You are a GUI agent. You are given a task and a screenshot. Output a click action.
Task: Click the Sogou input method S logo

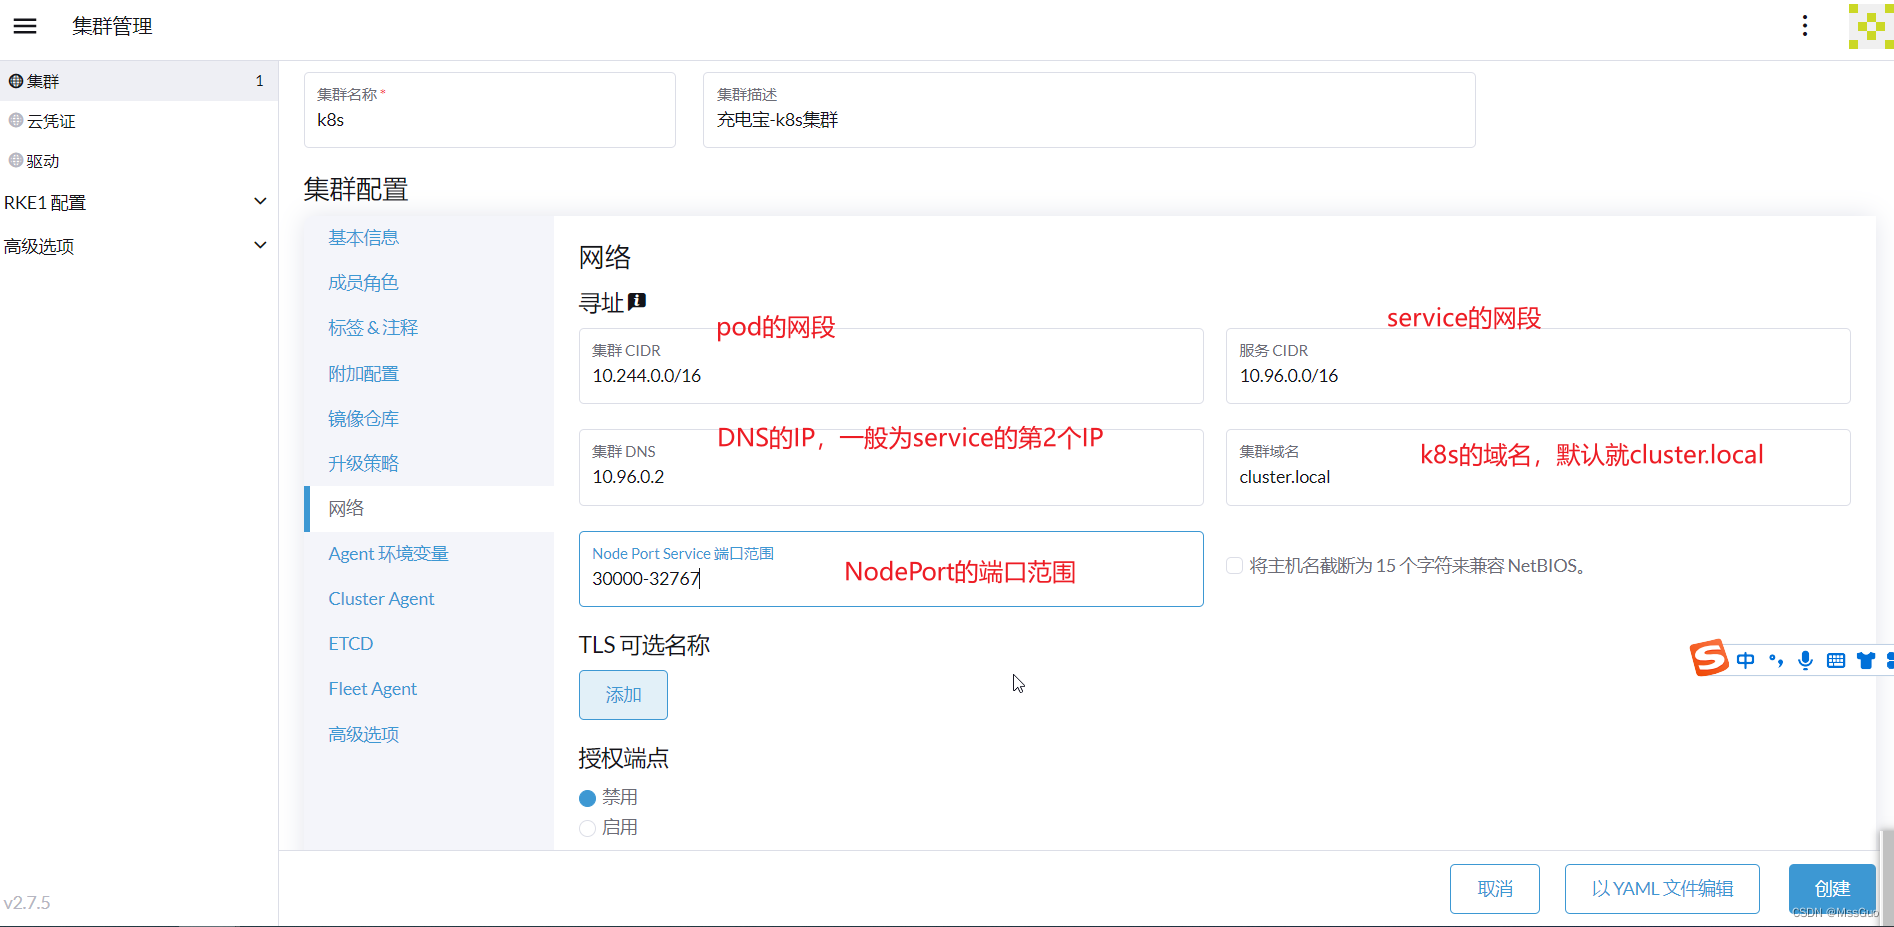[1709, 658]
